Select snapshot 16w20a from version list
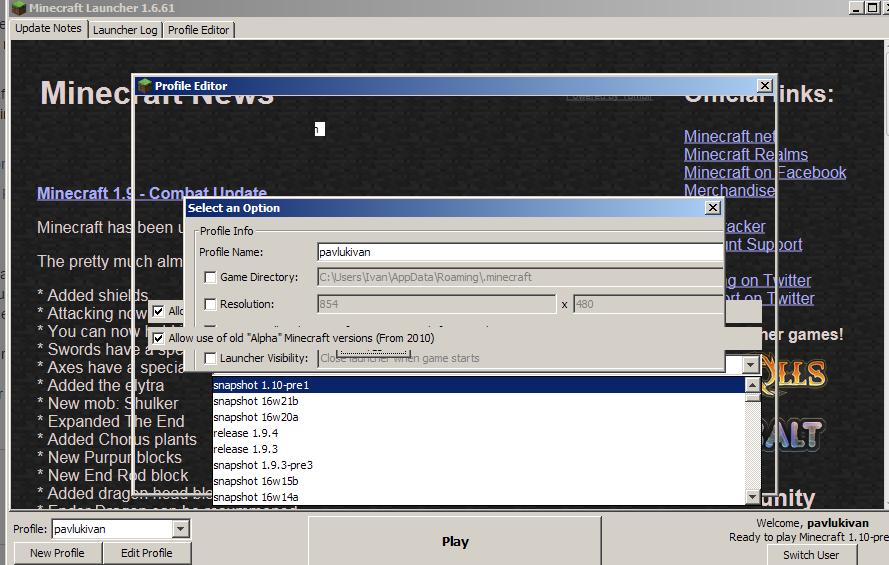 coord(479,417)
